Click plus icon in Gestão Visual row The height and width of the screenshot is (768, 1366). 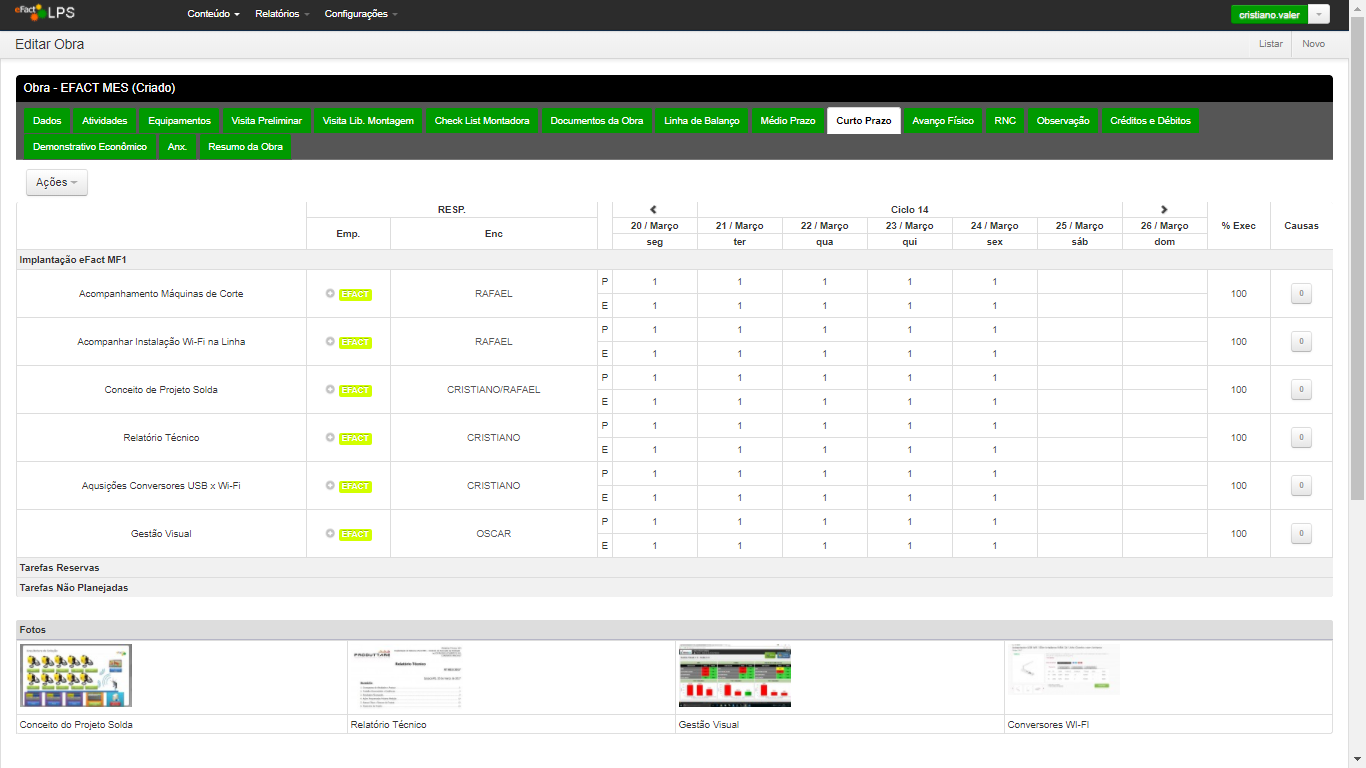[330, 534]
